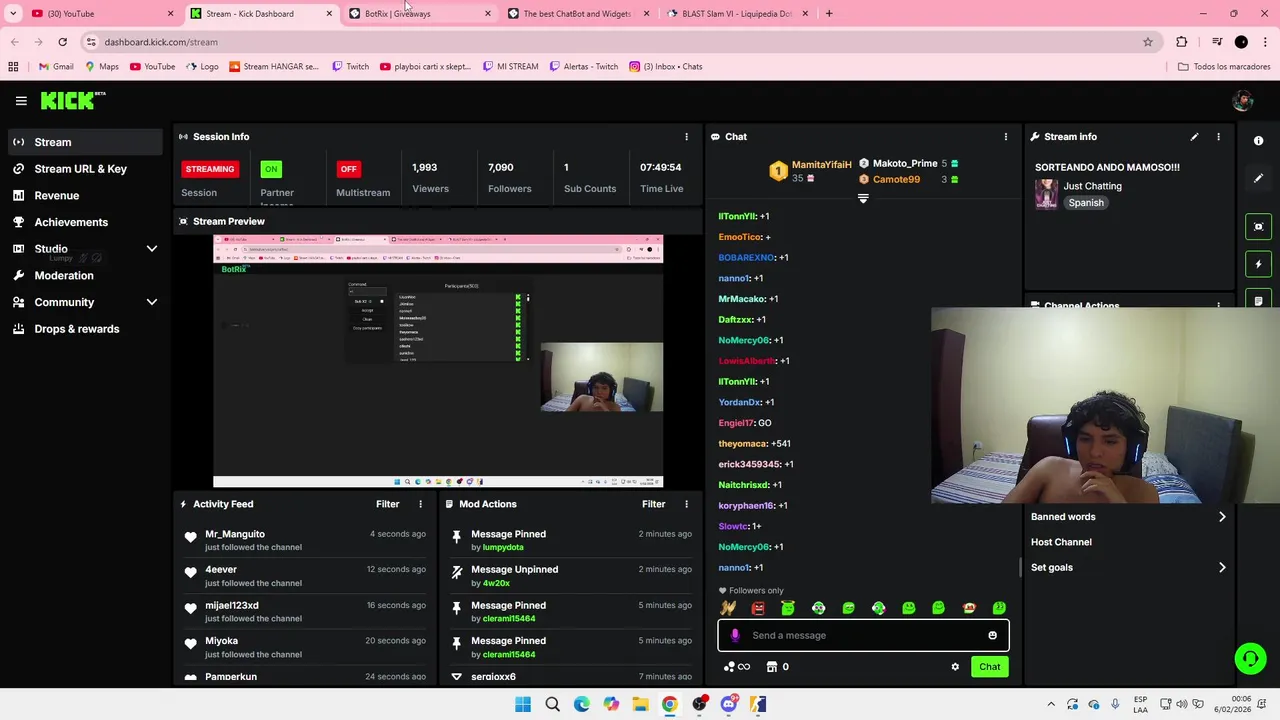Click the pencil icon in right sidebar
Image resolution: width=1280 pixels, height=720 pixels.
[1259, 178]
